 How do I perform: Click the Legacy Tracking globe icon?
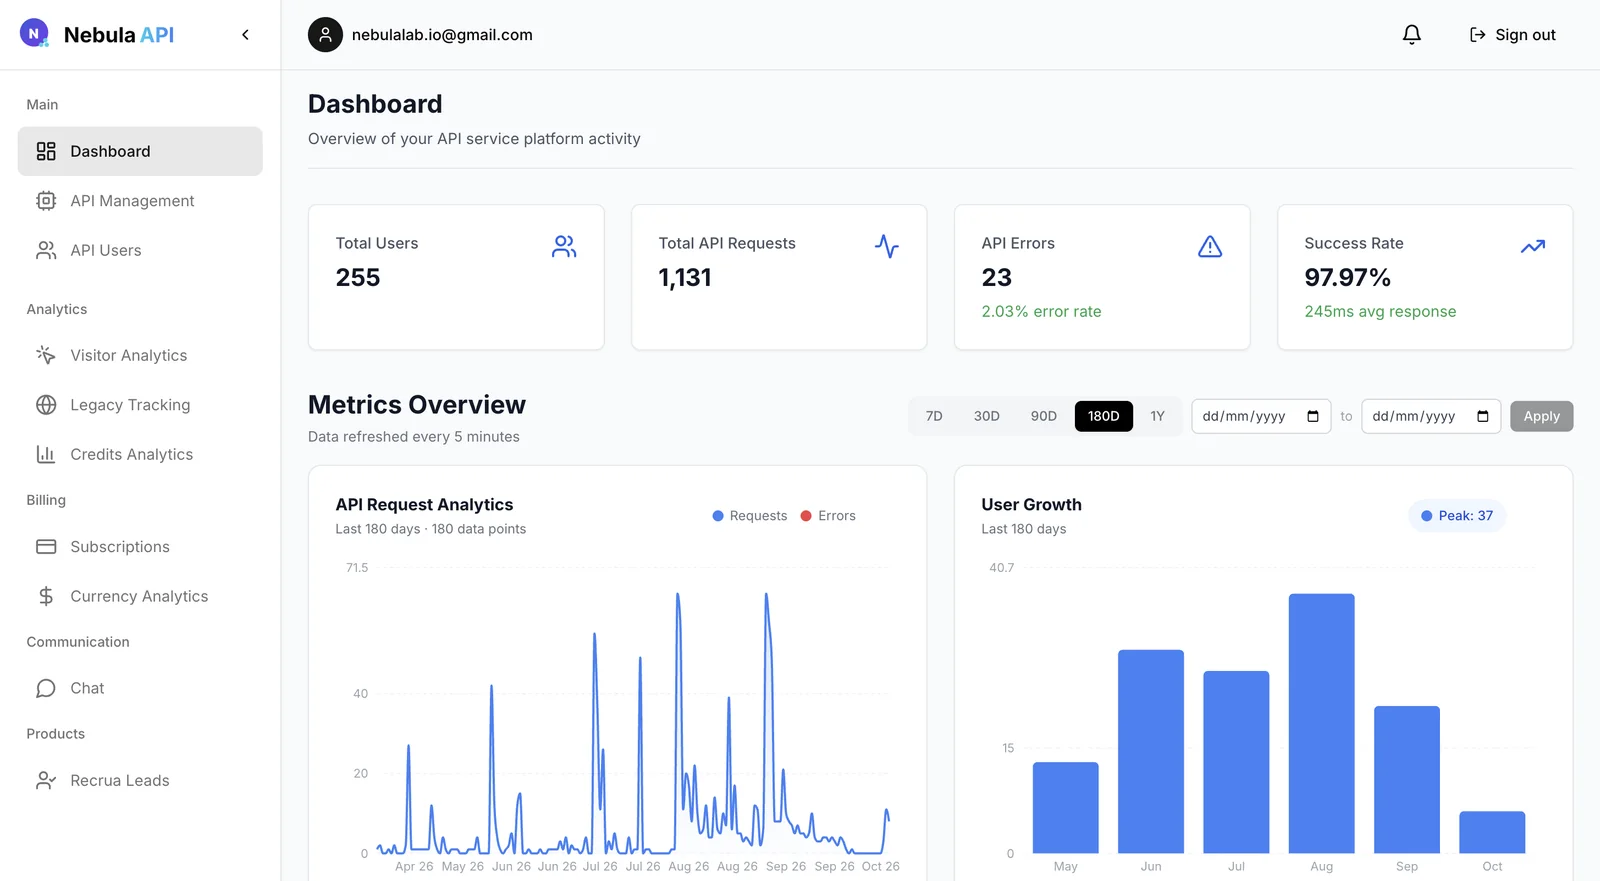tap(46, 405)
